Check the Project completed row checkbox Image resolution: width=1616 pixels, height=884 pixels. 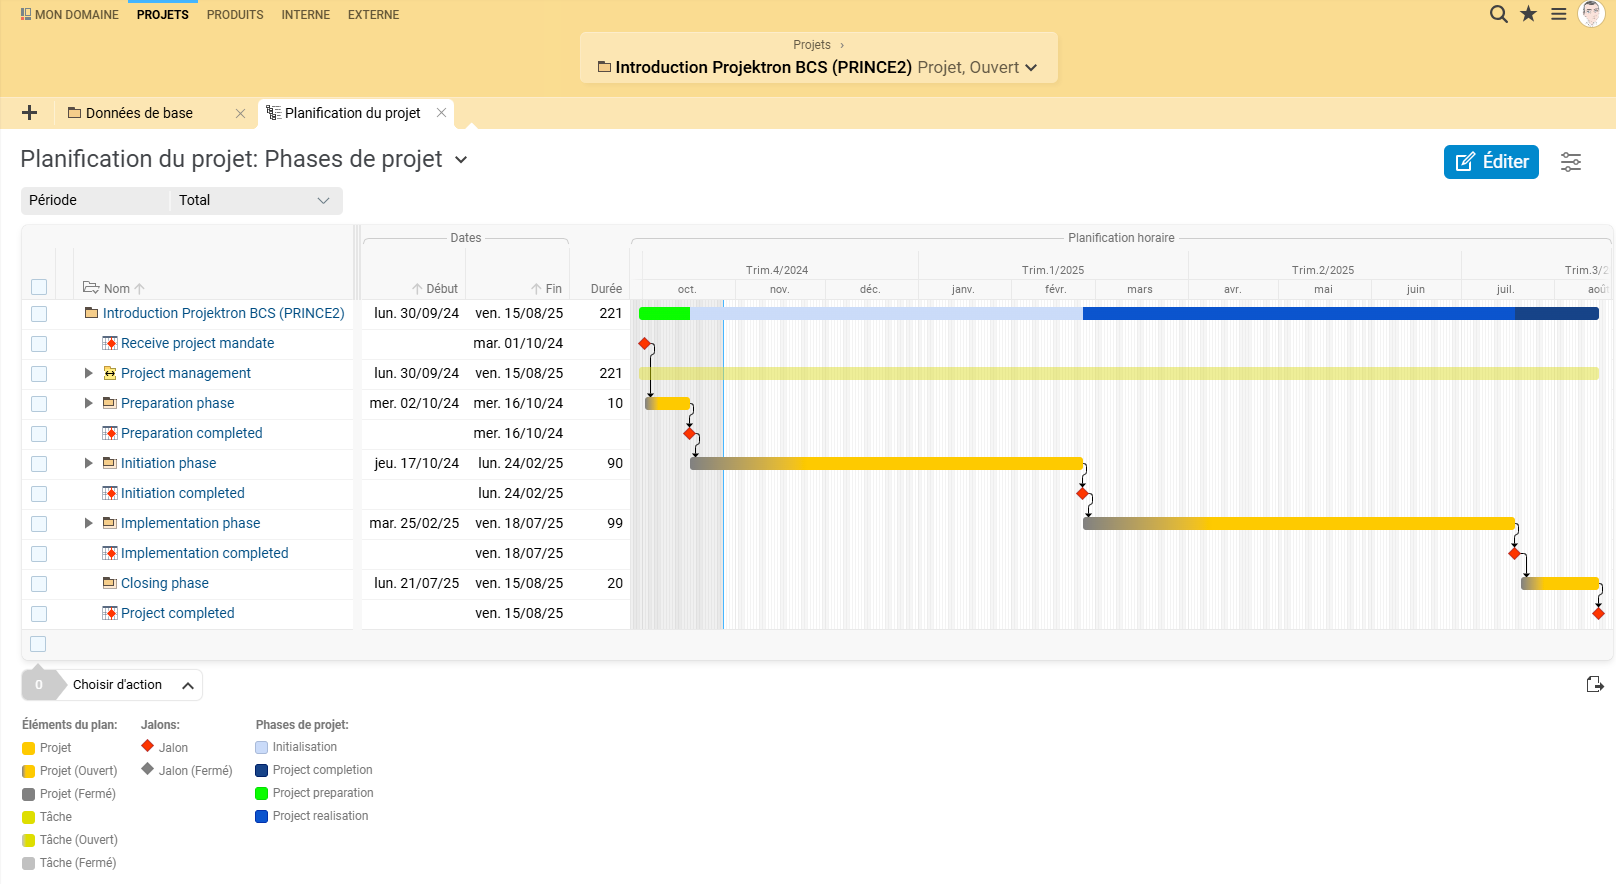[39, 614]
